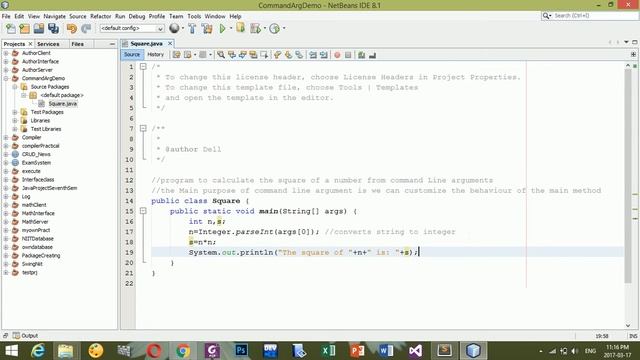Collapse the CommandArgDemo project node
The height and width of the screenshot is (360, 640).
tap(6, 78)
